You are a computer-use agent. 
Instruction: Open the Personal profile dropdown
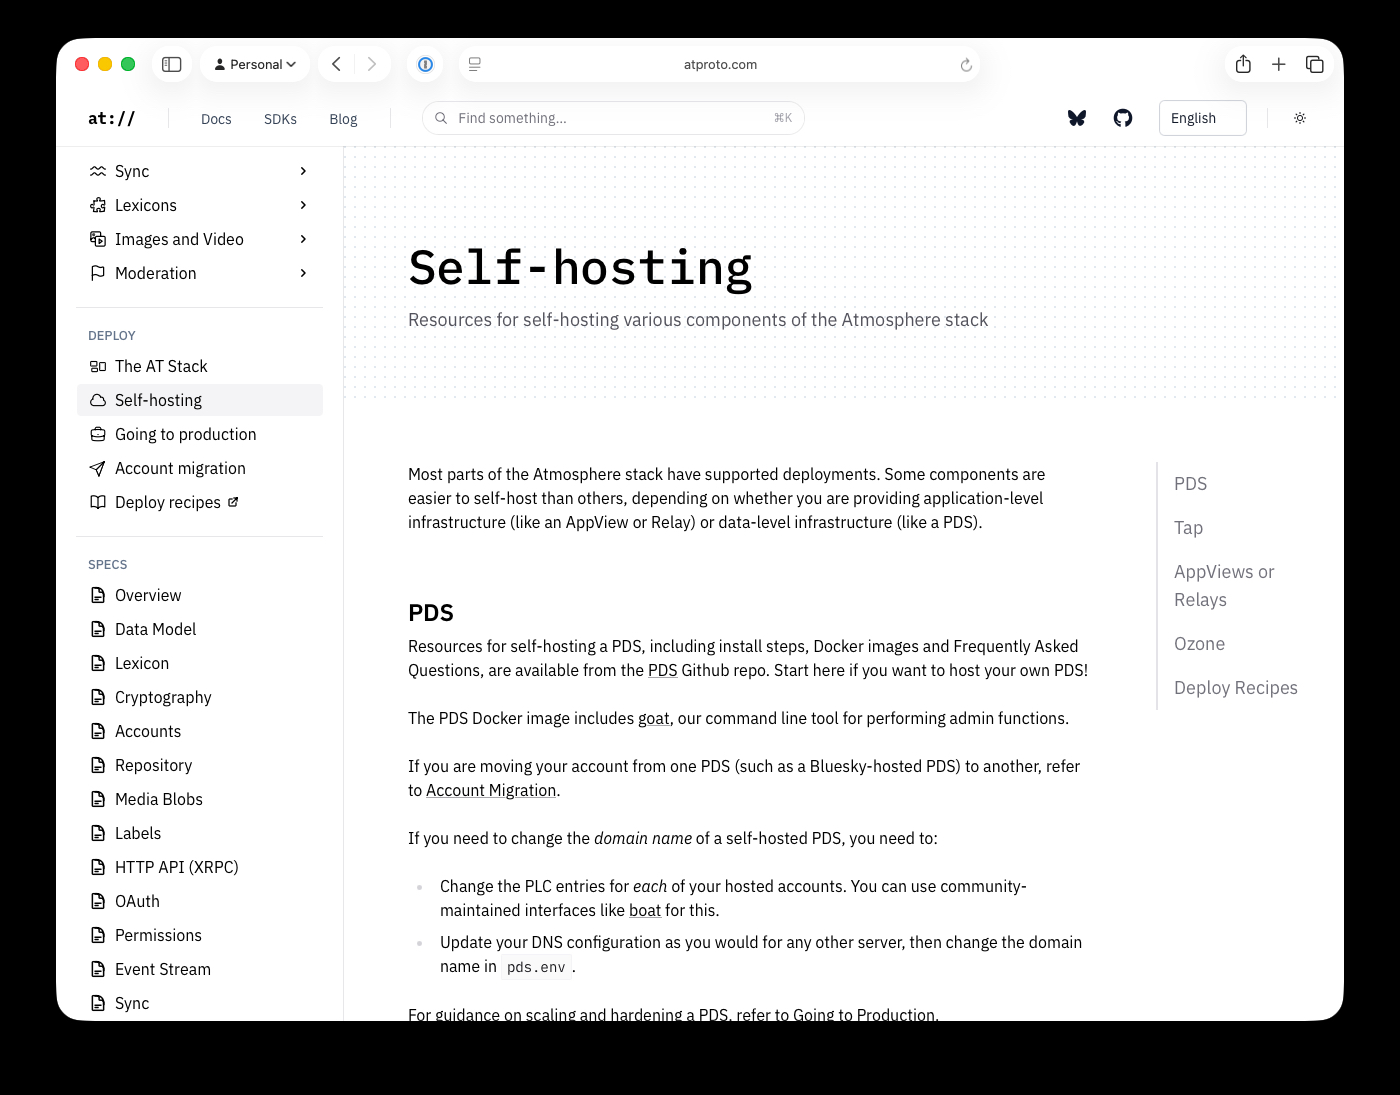(256, 64)
